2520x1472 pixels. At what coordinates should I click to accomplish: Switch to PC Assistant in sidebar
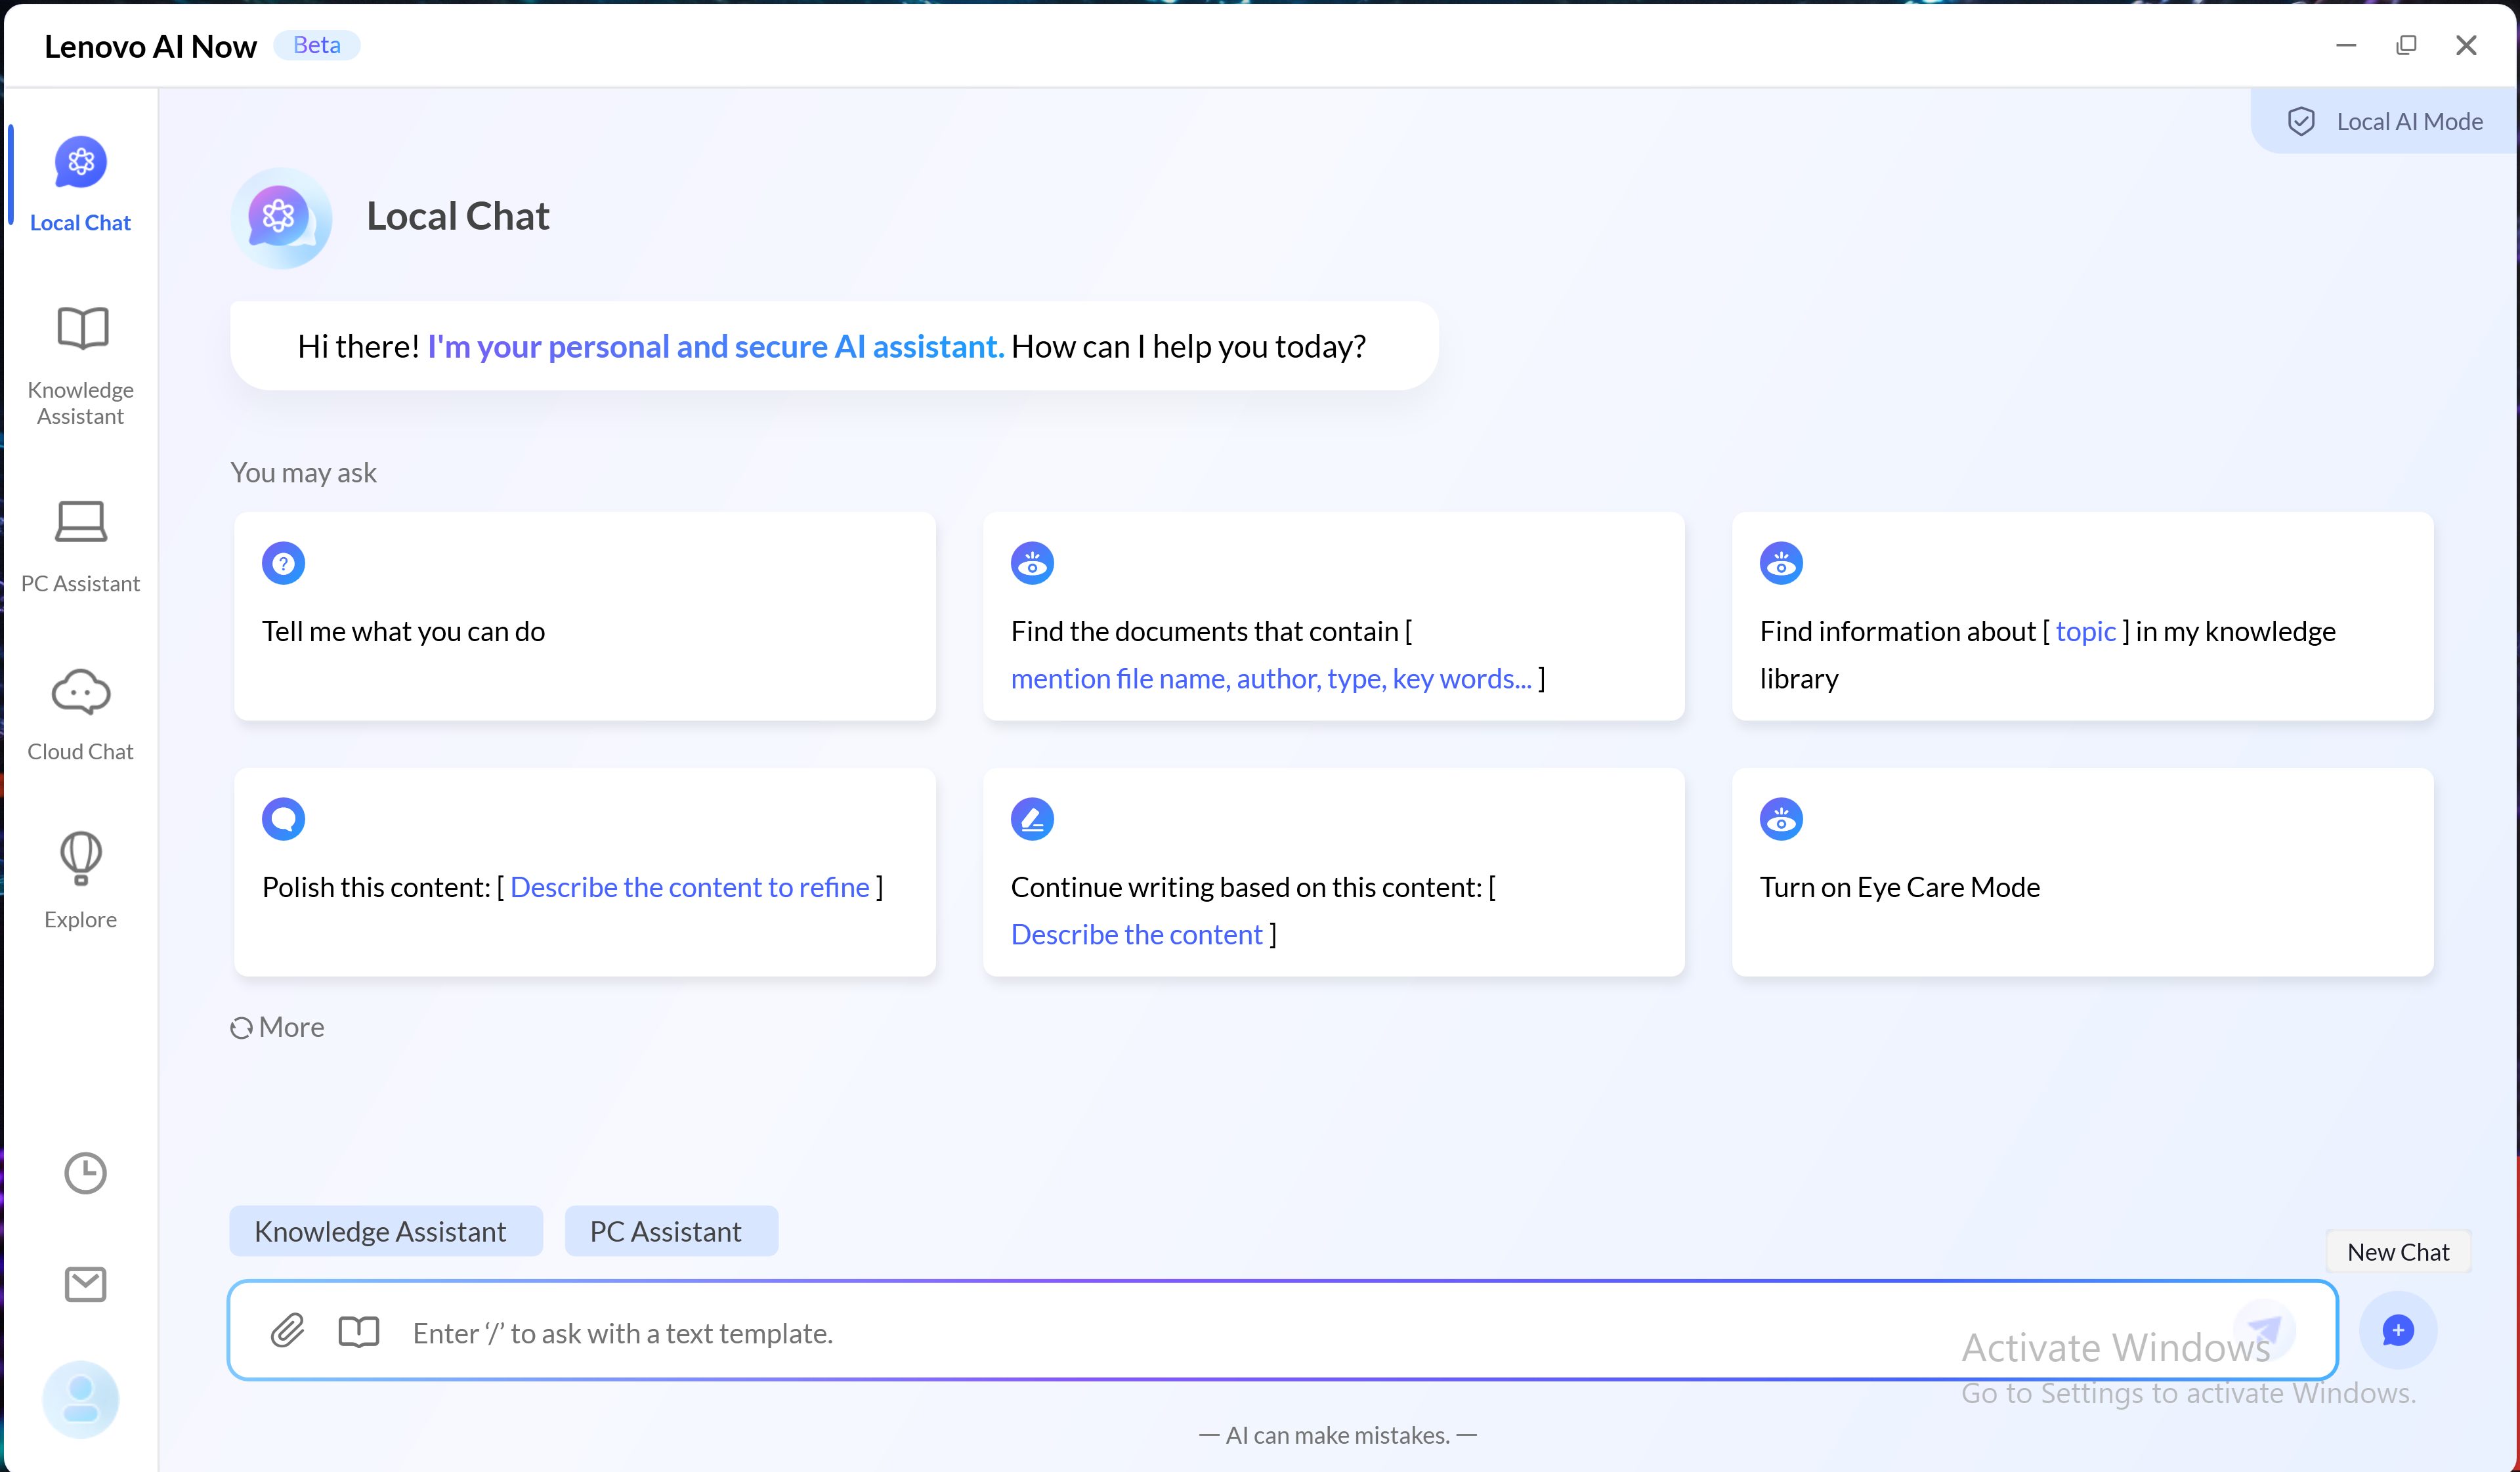click(x=81, y=545)
